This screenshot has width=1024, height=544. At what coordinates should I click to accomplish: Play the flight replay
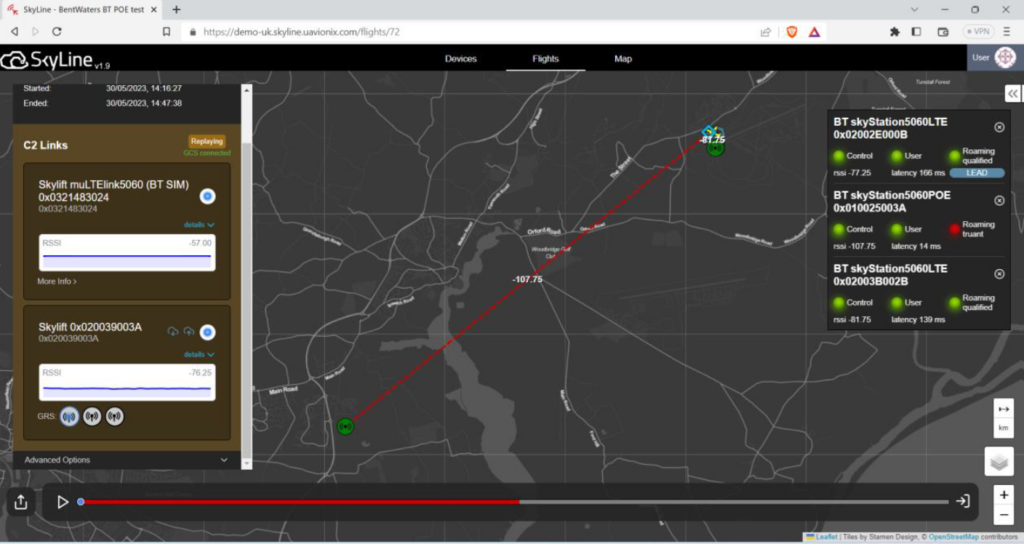coord(63,502)
